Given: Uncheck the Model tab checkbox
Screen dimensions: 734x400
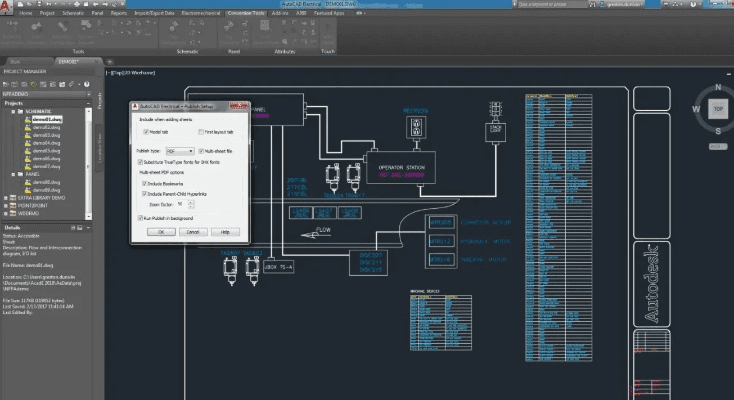Looking at the screenshot, I should click(146, 131).
